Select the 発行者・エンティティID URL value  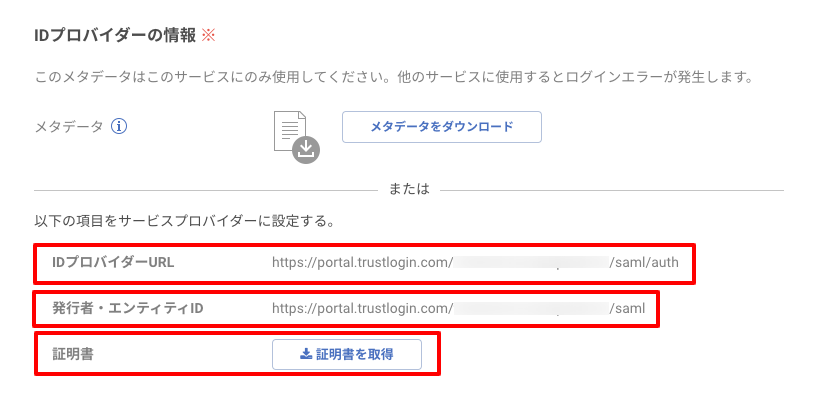[x=458, y=309]
